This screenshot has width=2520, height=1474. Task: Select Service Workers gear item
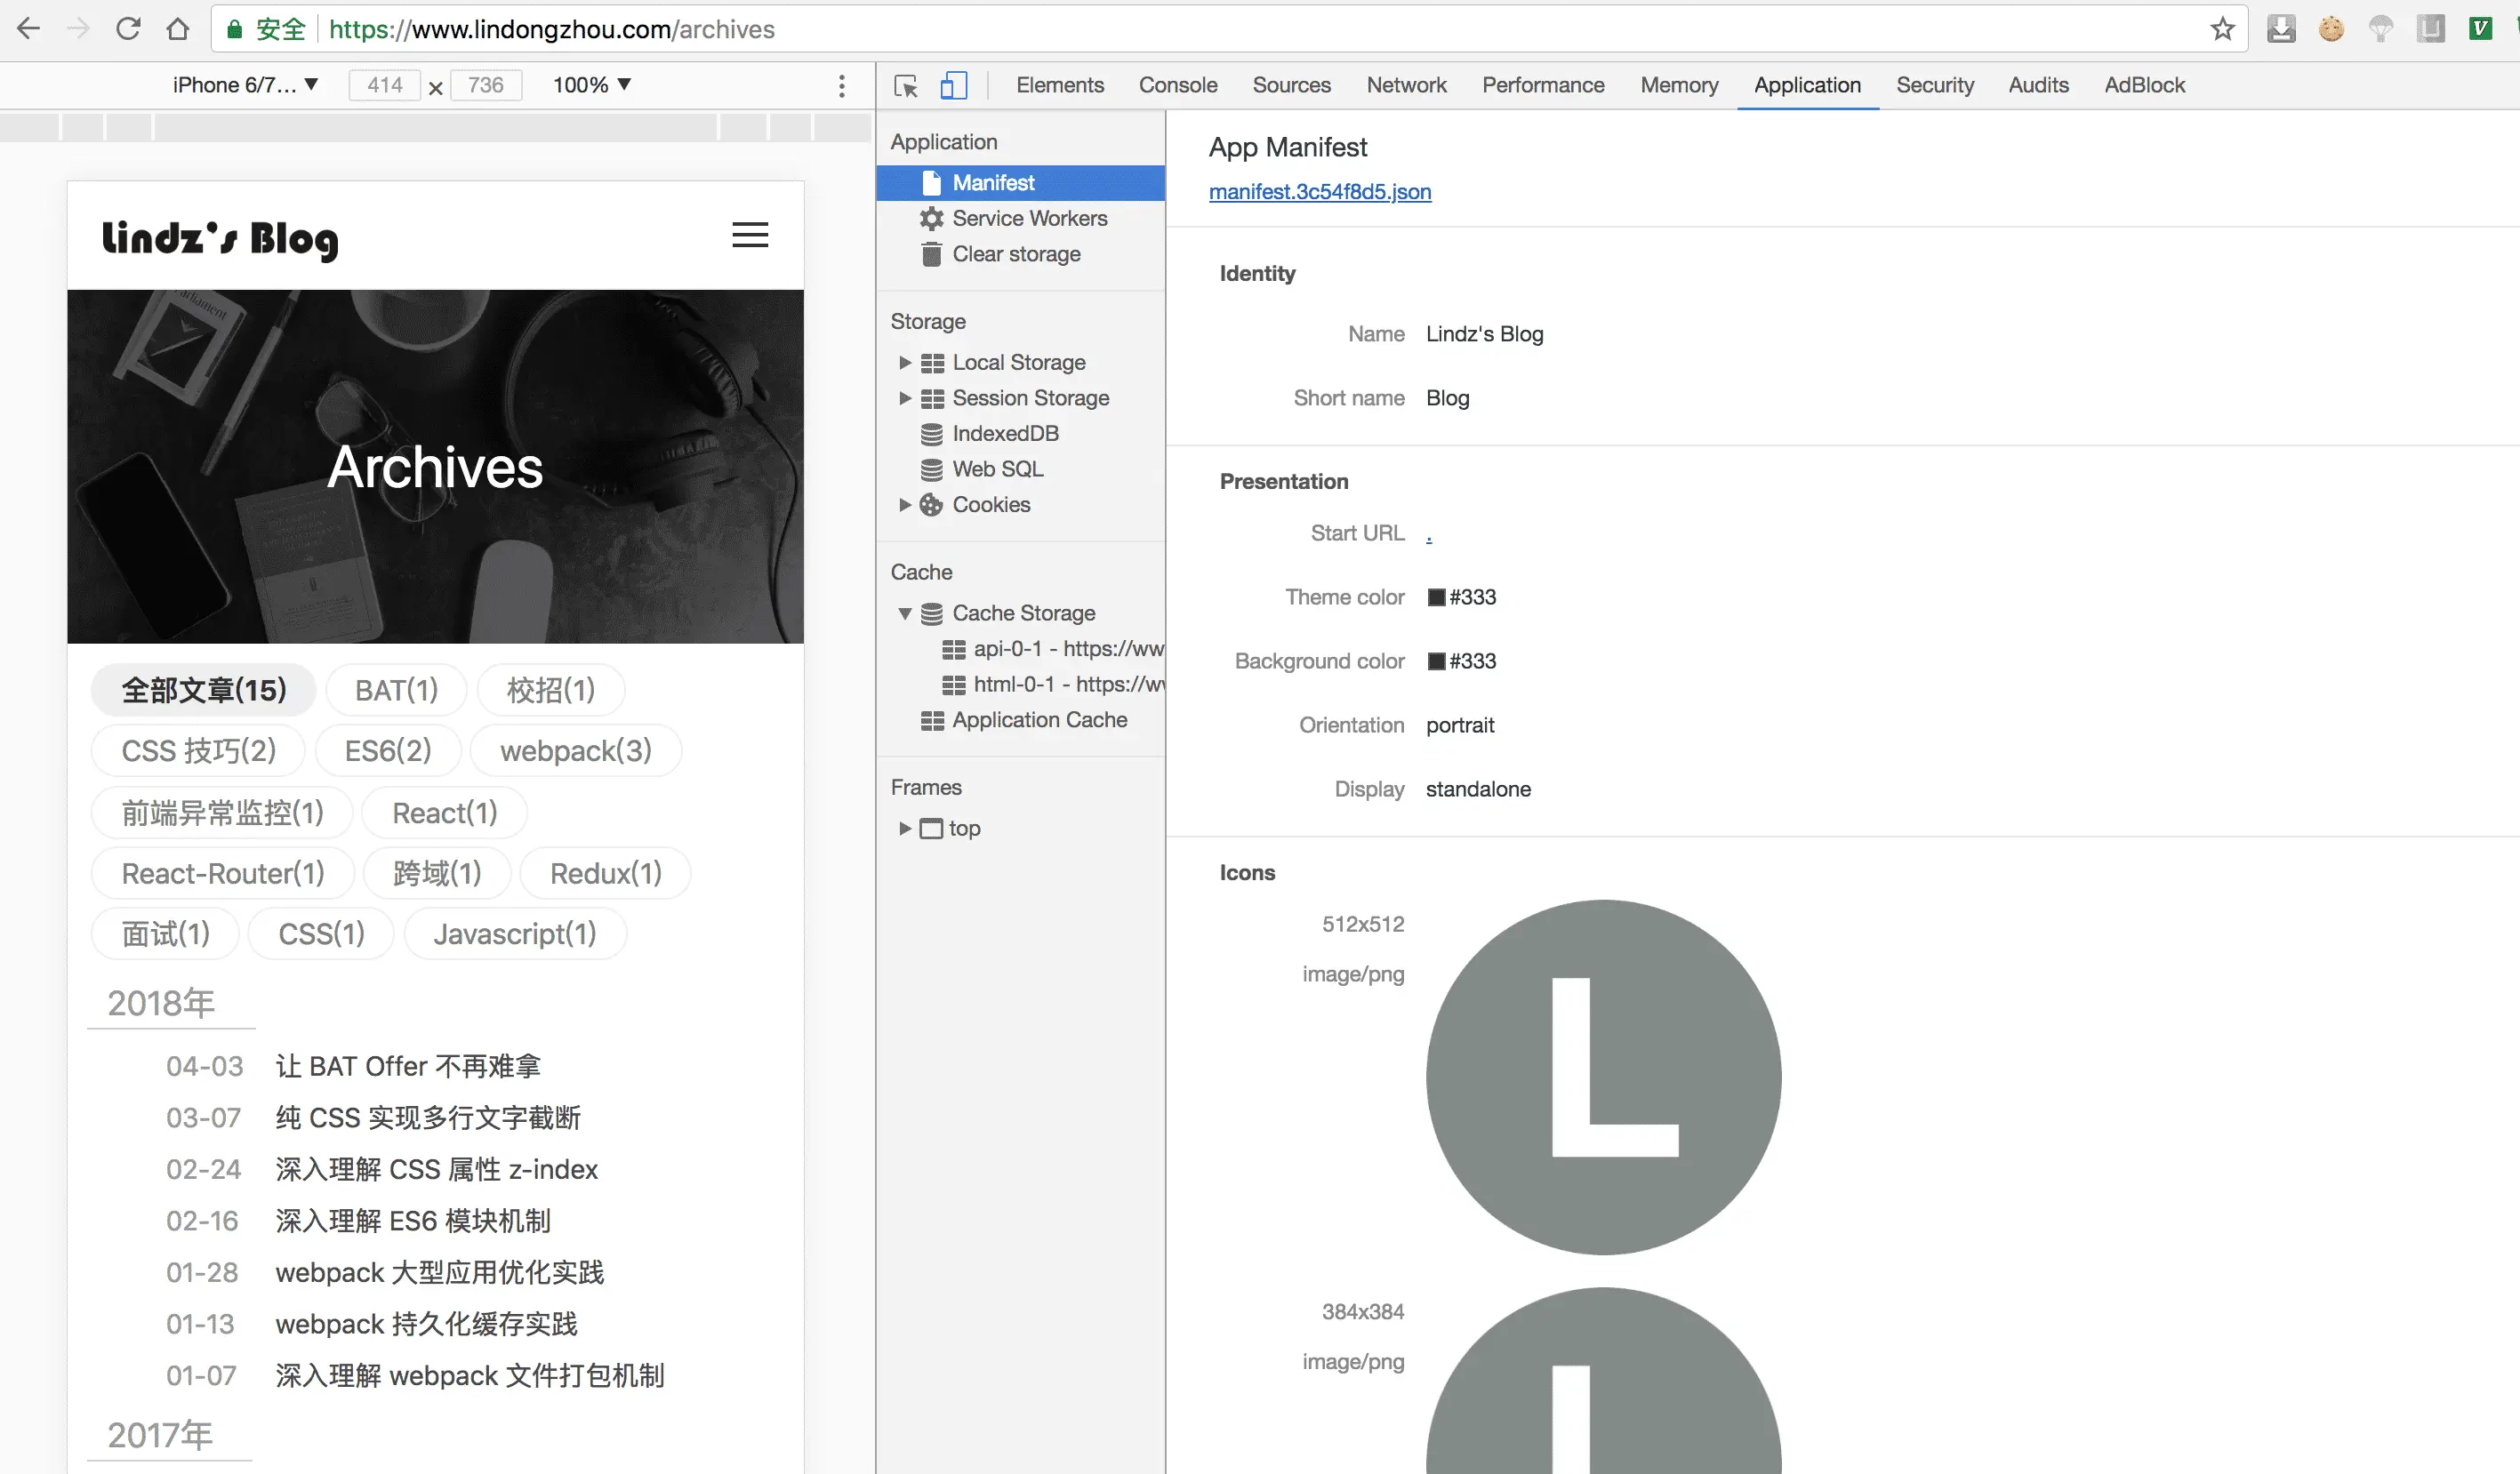tap(1029, 218)
